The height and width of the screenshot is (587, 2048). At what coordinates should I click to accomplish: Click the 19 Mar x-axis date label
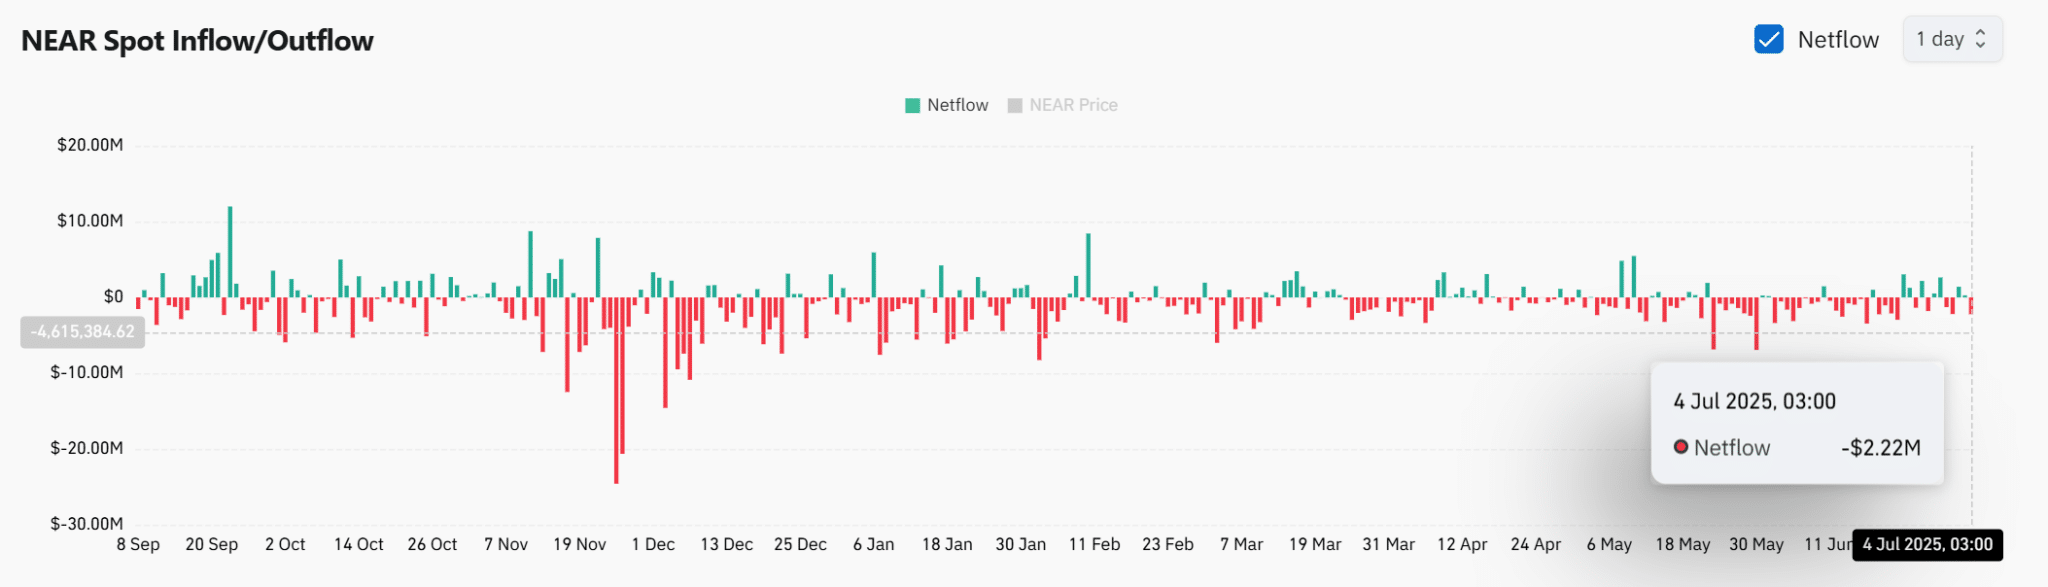[x=1315, y=545]
